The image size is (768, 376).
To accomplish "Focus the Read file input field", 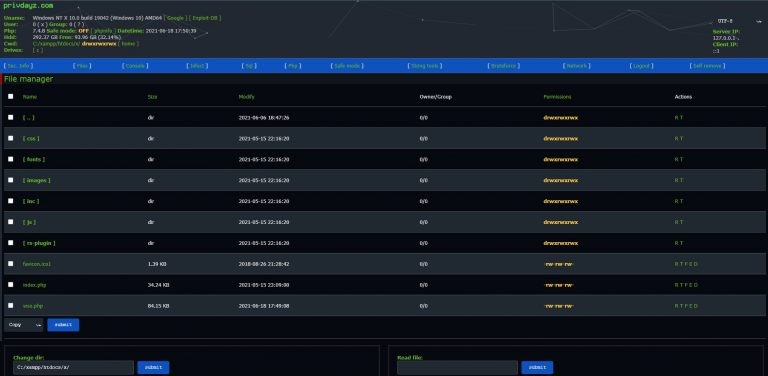I will (457, 367).
